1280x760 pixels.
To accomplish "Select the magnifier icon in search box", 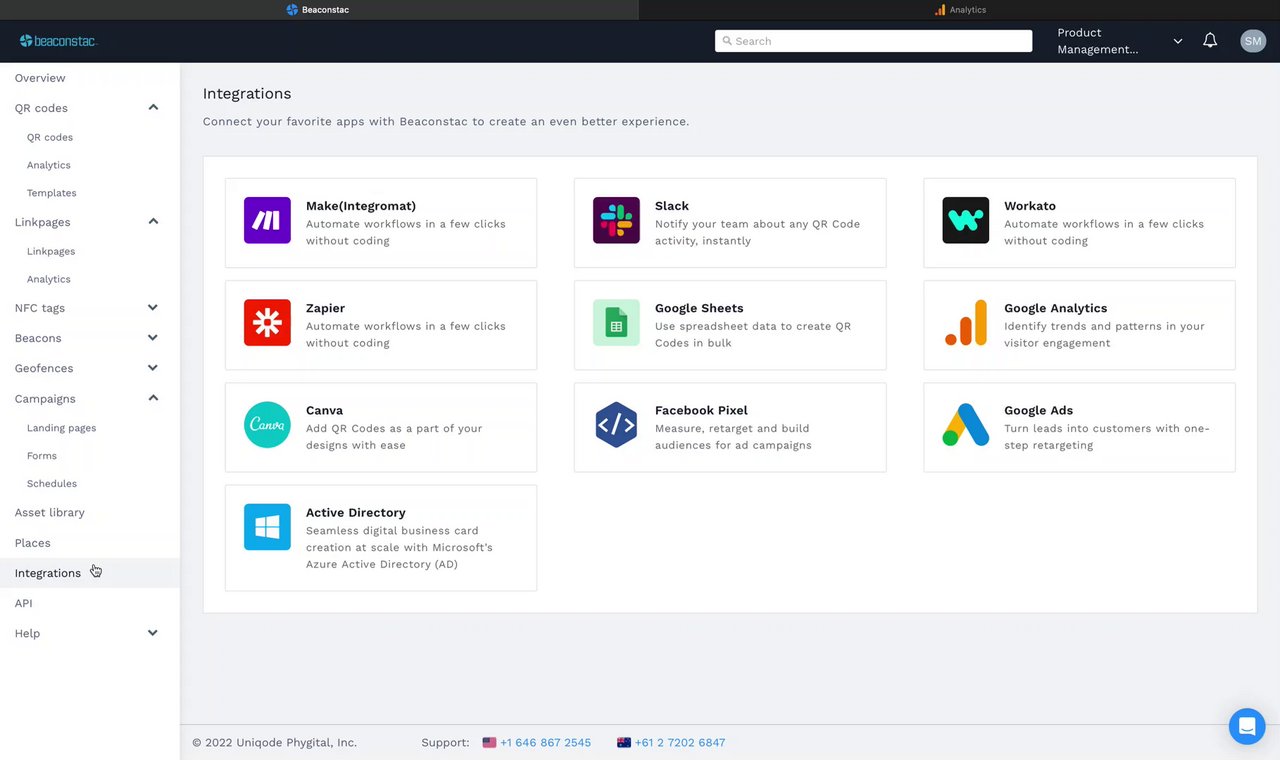I will 727,41.
